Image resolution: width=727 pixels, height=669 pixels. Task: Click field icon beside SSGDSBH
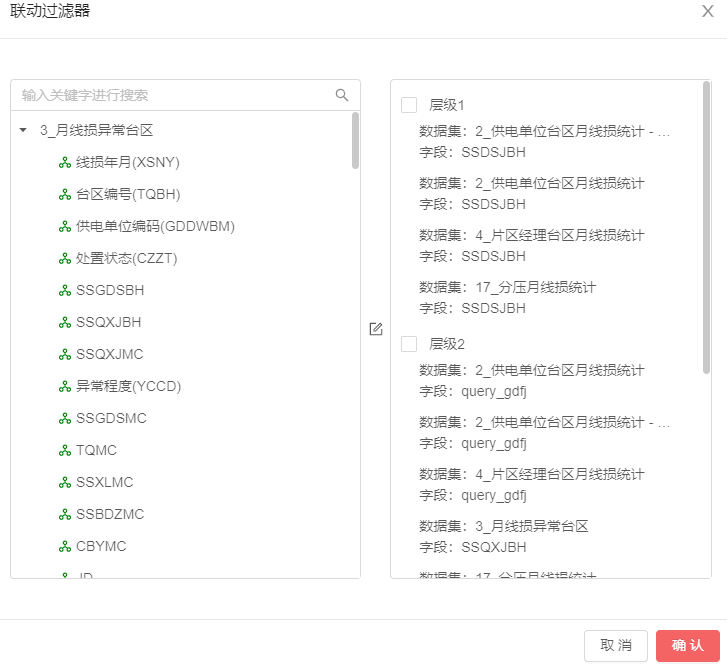[x=65, y=290]
